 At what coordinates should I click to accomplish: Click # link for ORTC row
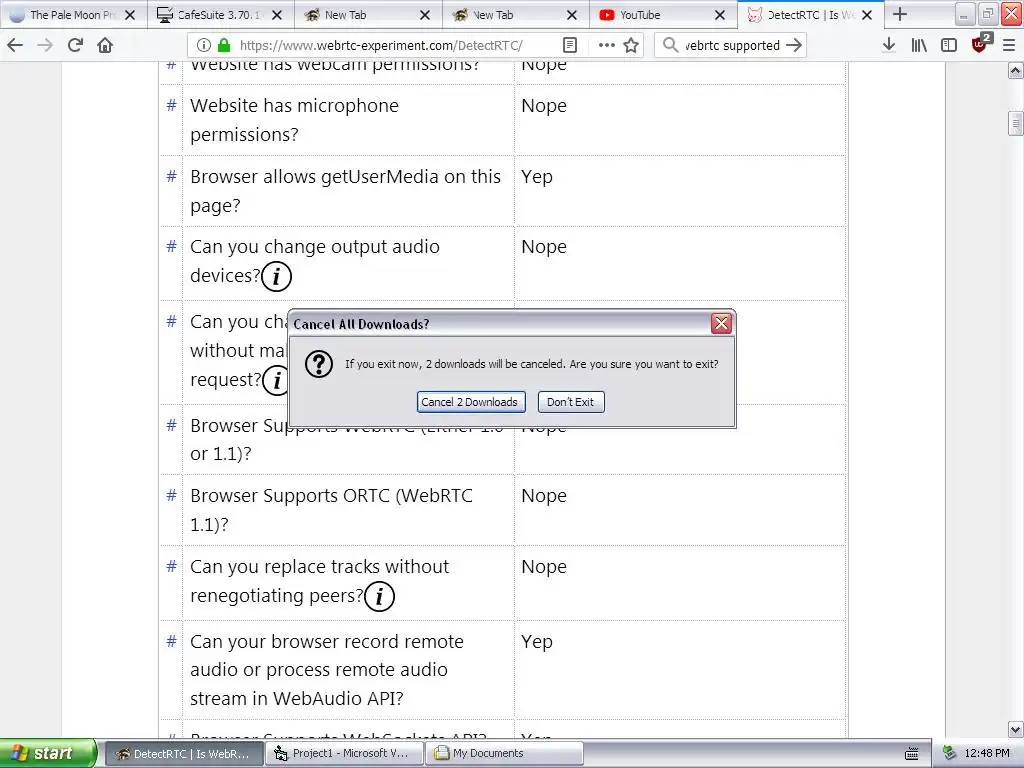pos(171,495)
